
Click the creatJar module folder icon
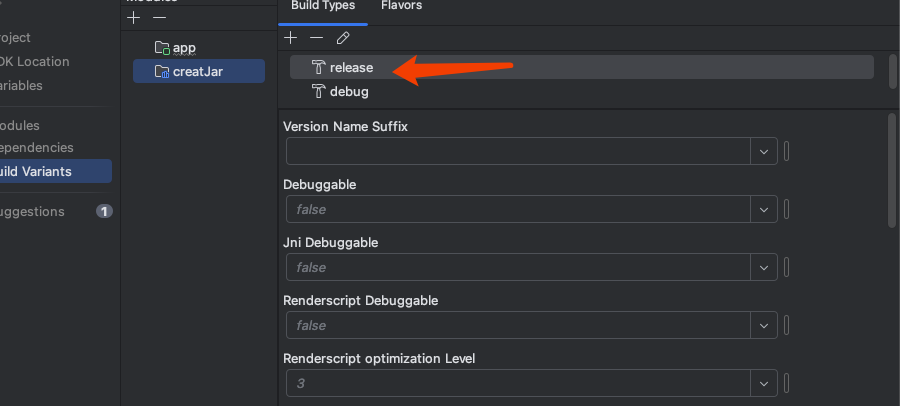(162, 71)
